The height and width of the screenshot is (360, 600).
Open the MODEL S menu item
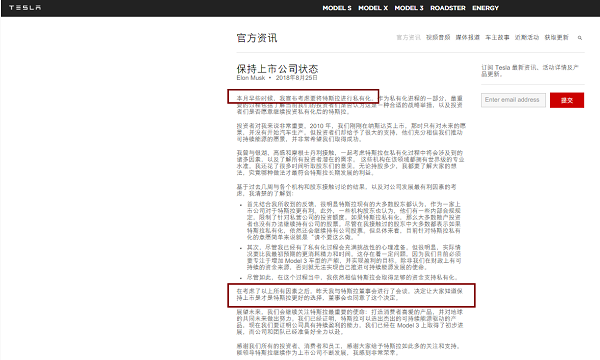pos(337,8)
